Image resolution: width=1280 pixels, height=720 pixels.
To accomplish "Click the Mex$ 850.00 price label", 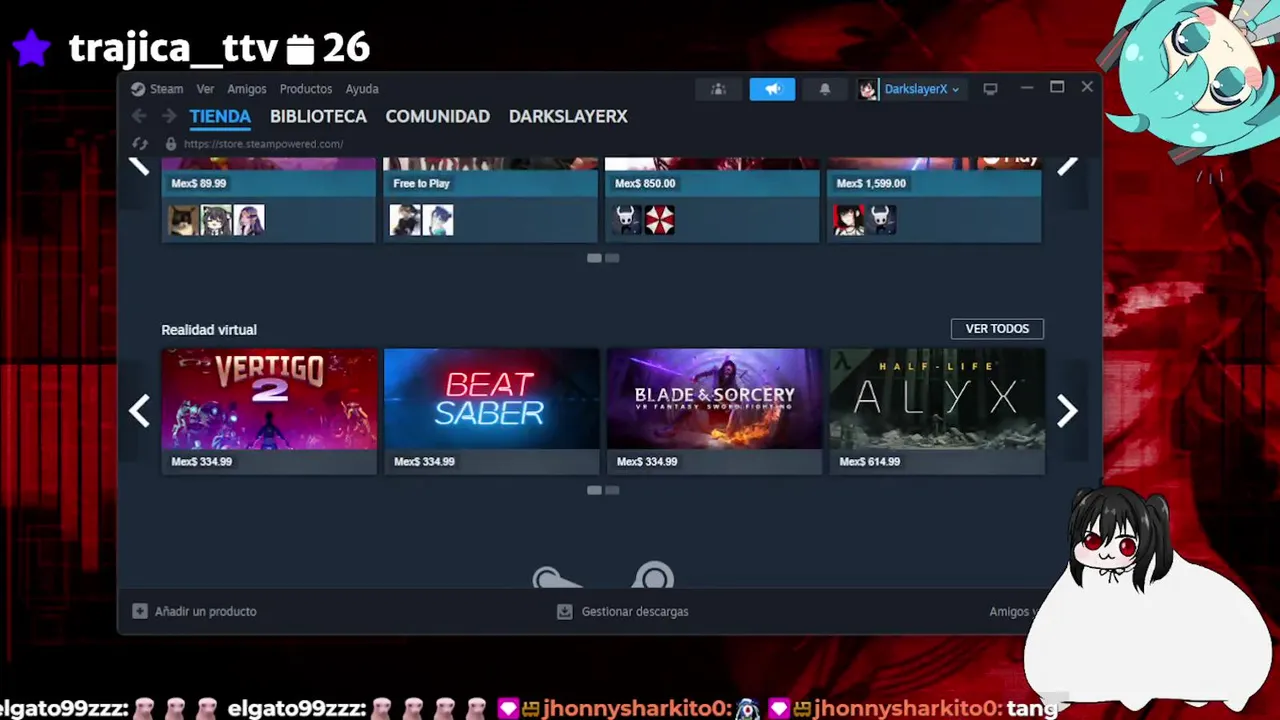I will (x=645, y=183).
